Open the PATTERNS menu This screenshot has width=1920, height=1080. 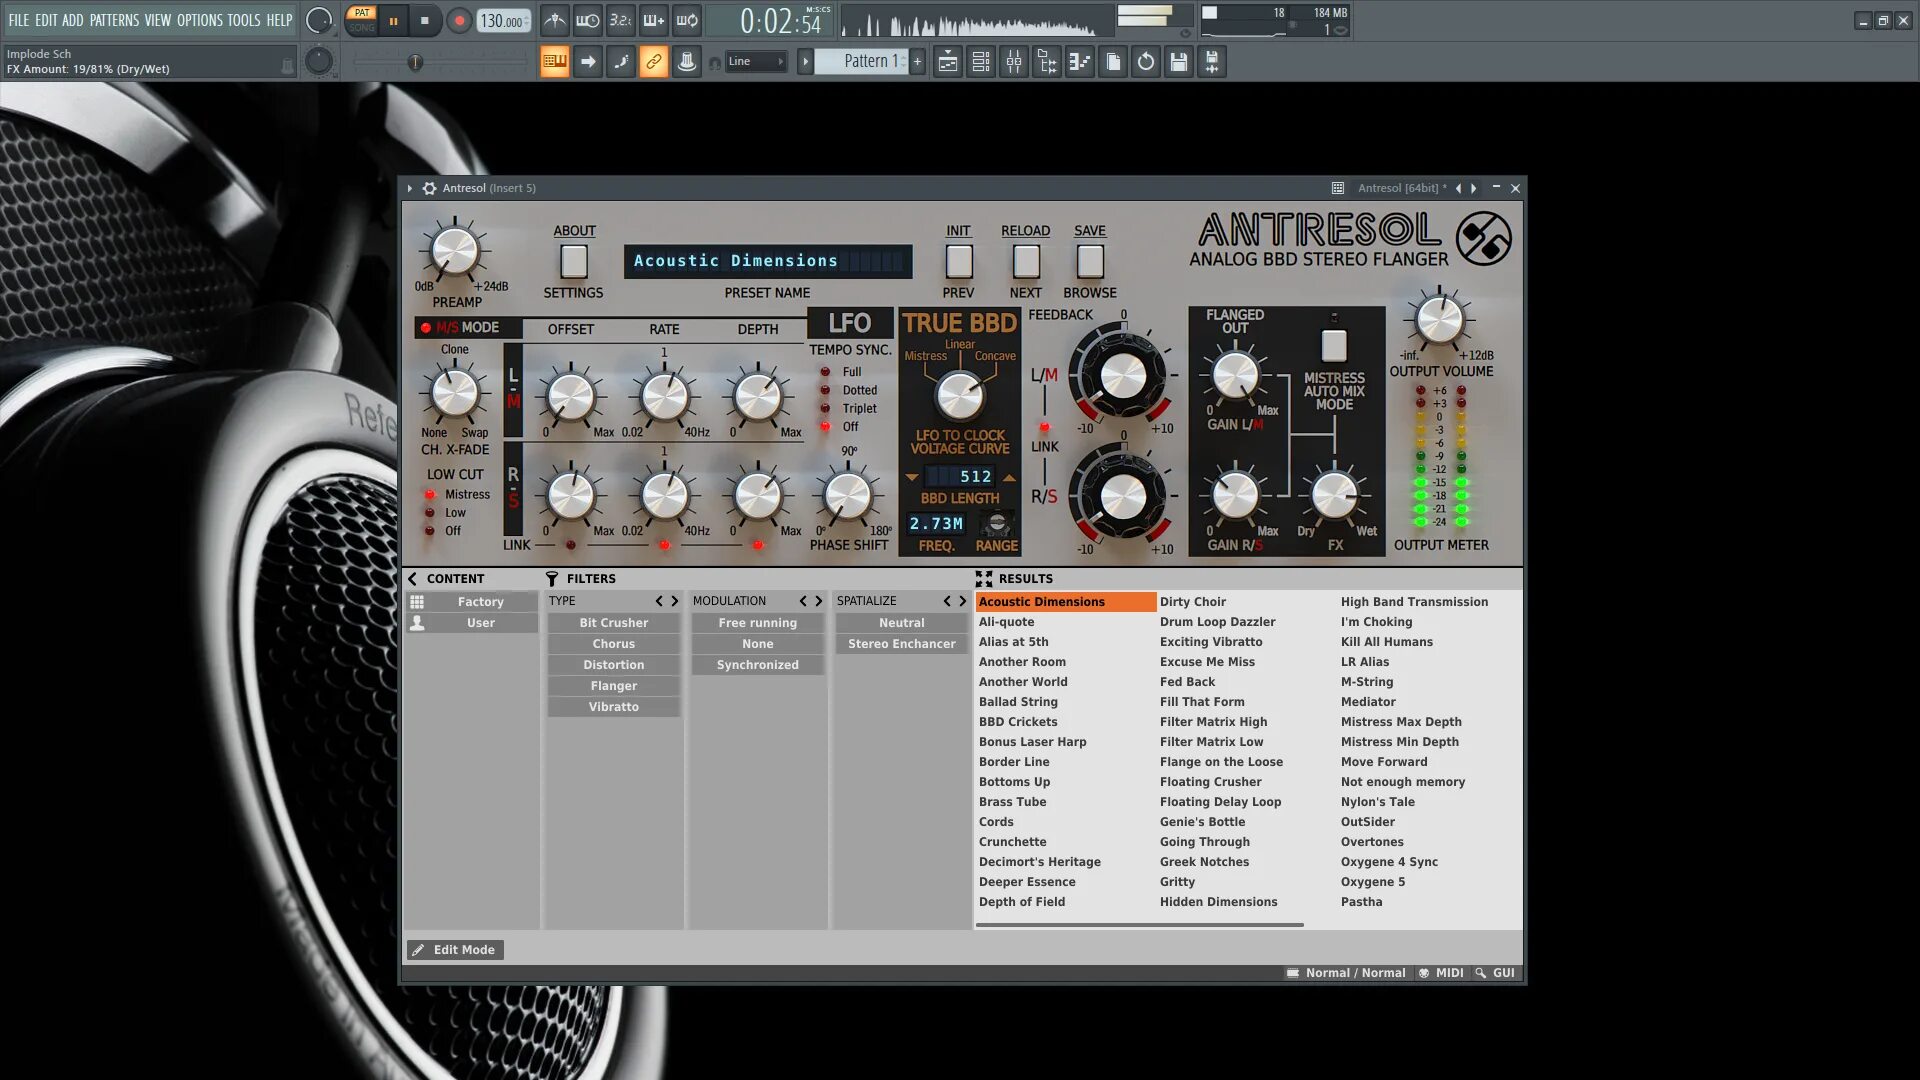tap(114, 20)
